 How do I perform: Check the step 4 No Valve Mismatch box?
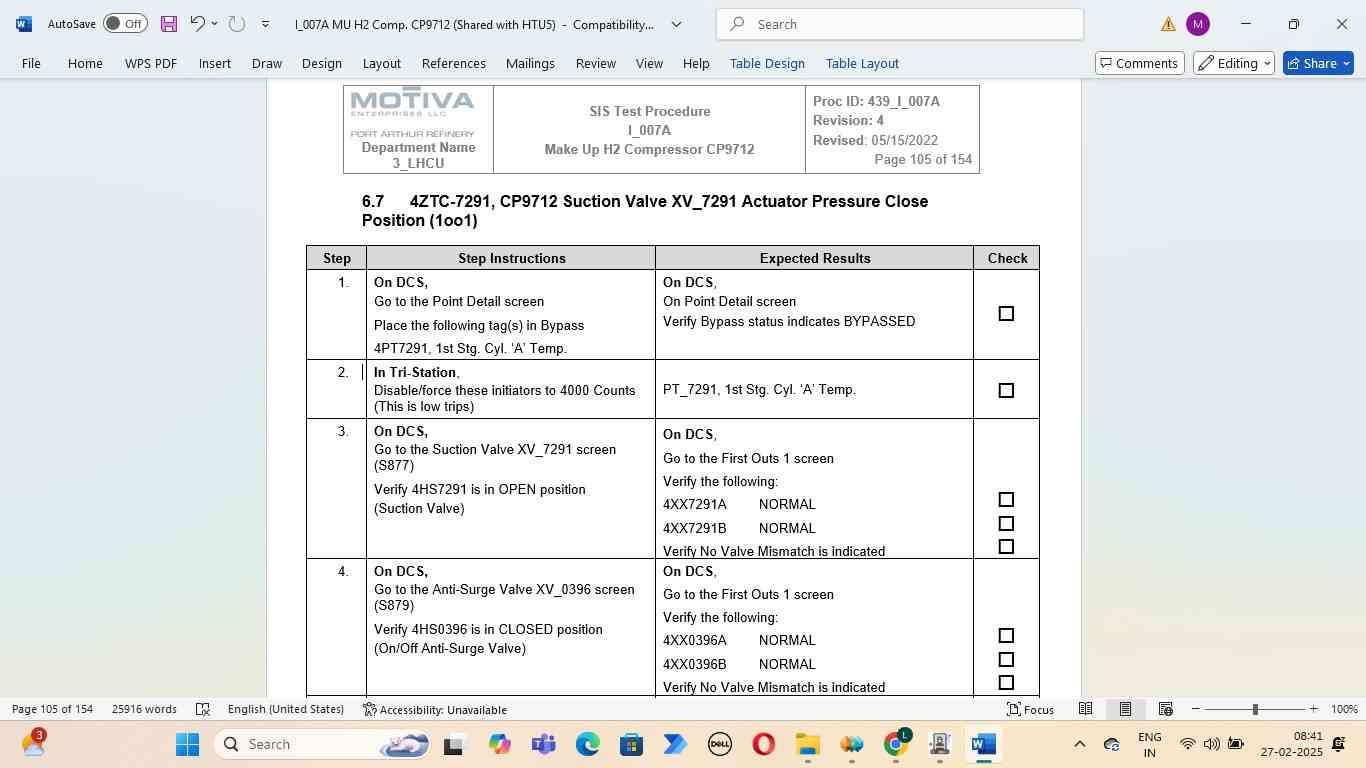click(1006, 683)
